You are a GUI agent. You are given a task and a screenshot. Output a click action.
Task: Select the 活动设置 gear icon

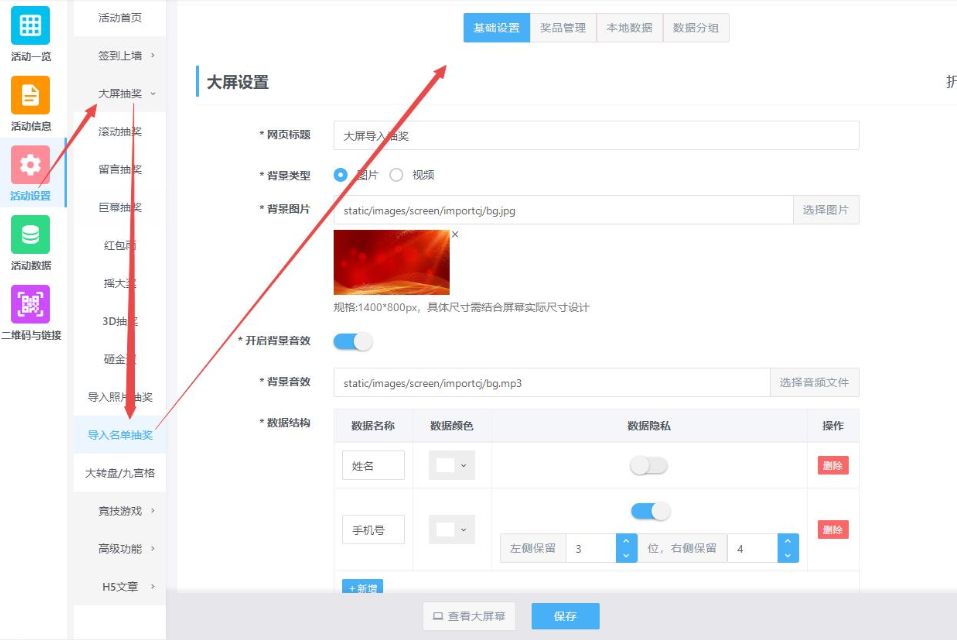click(30, 165)
